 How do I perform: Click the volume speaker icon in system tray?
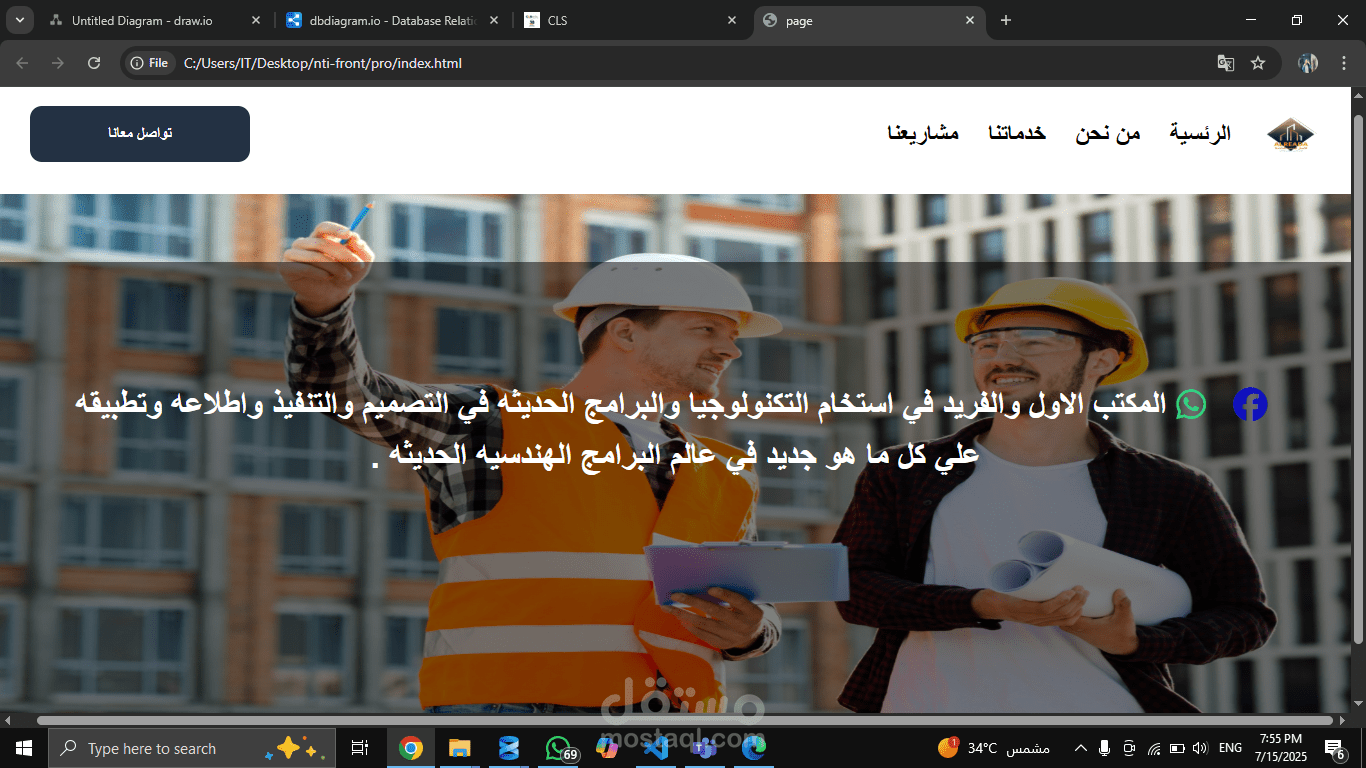(1200, 748)
